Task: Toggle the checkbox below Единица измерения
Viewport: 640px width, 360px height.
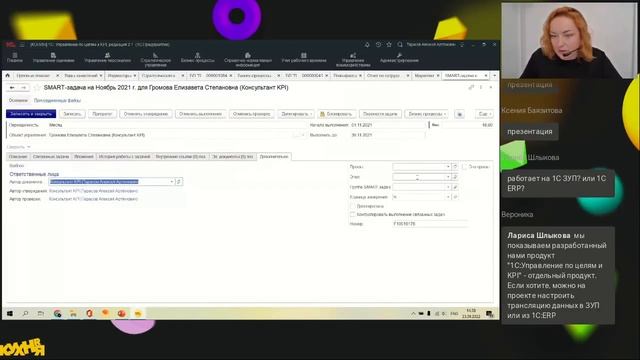Action: (x=353, y=206)
